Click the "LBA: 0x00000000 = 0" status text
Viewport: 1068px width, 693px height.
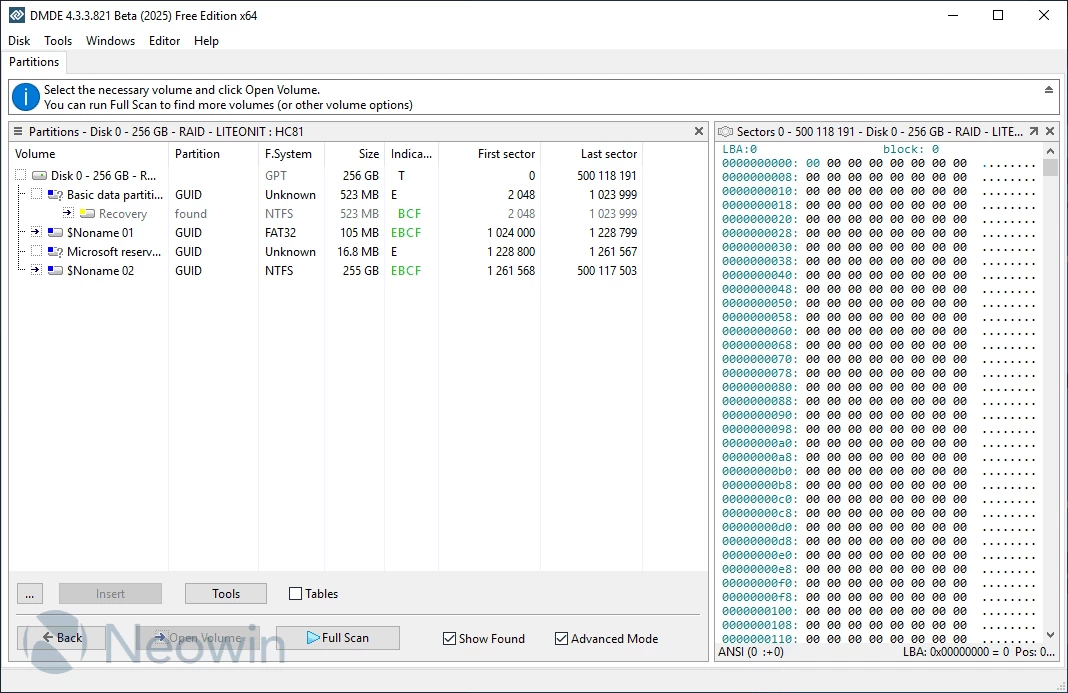[956, 652]
